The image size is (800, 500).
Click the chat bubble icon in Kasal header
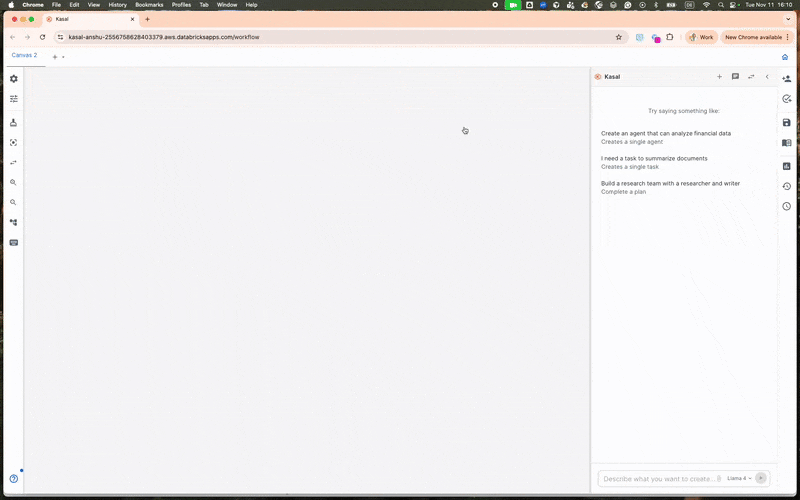pyautogui.click(x=735, y=77)
